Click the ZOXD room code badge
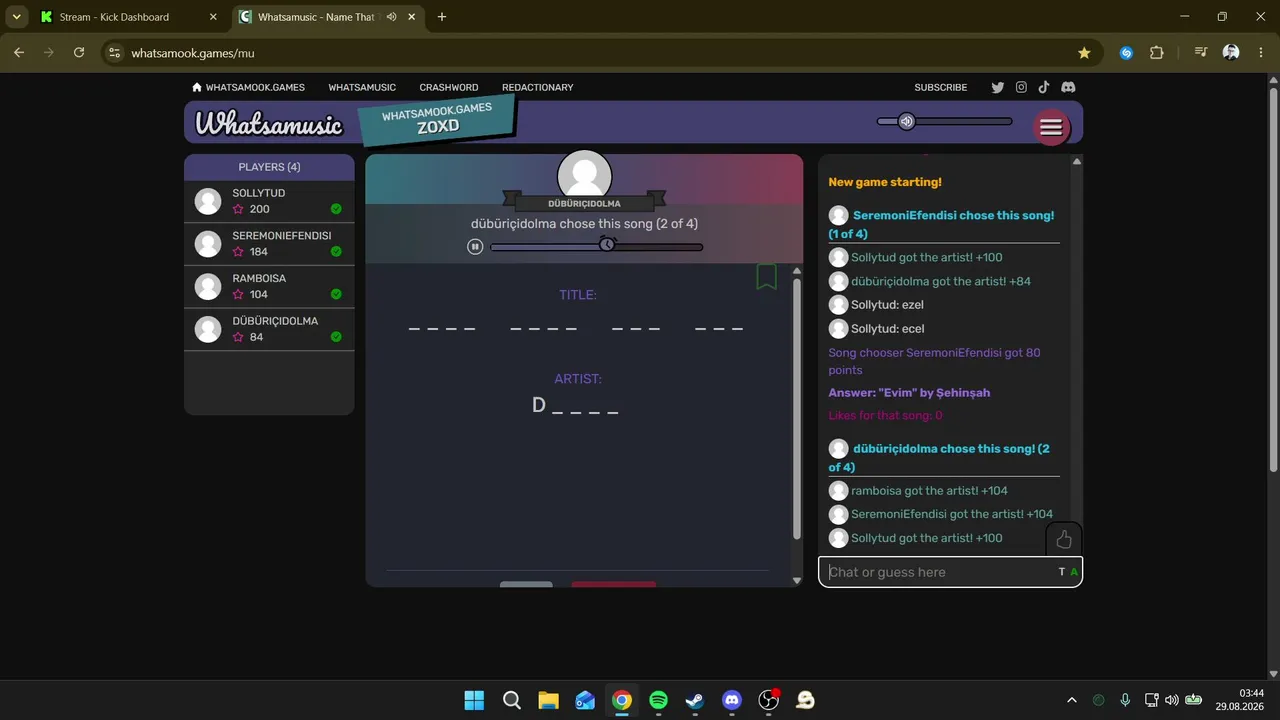1280x720 pixels. tap(437, 119)
